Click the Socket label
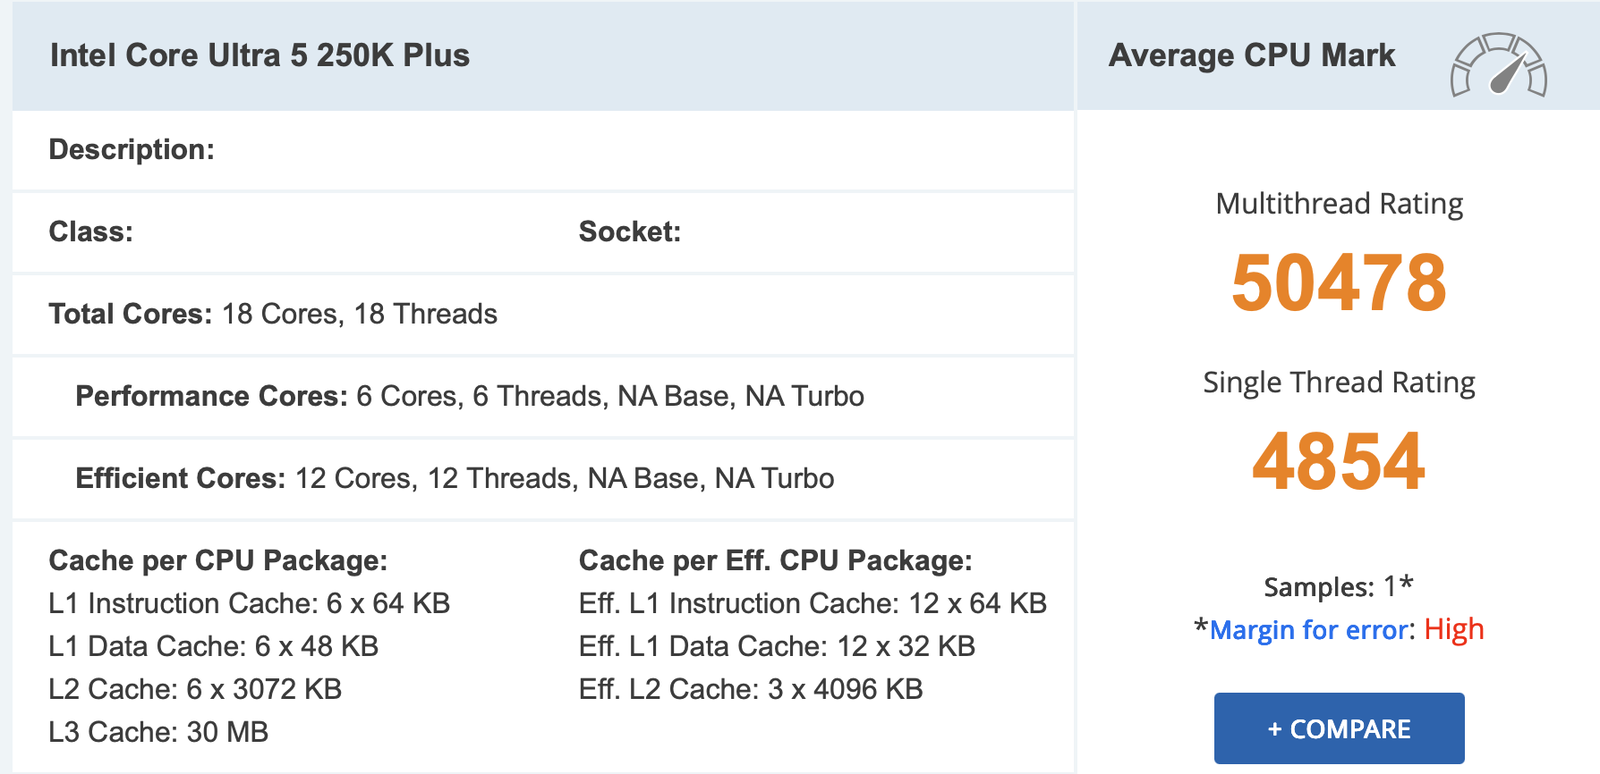This screenshot has width=1600, height=774. pyautogui.click(x=629, y=232)
